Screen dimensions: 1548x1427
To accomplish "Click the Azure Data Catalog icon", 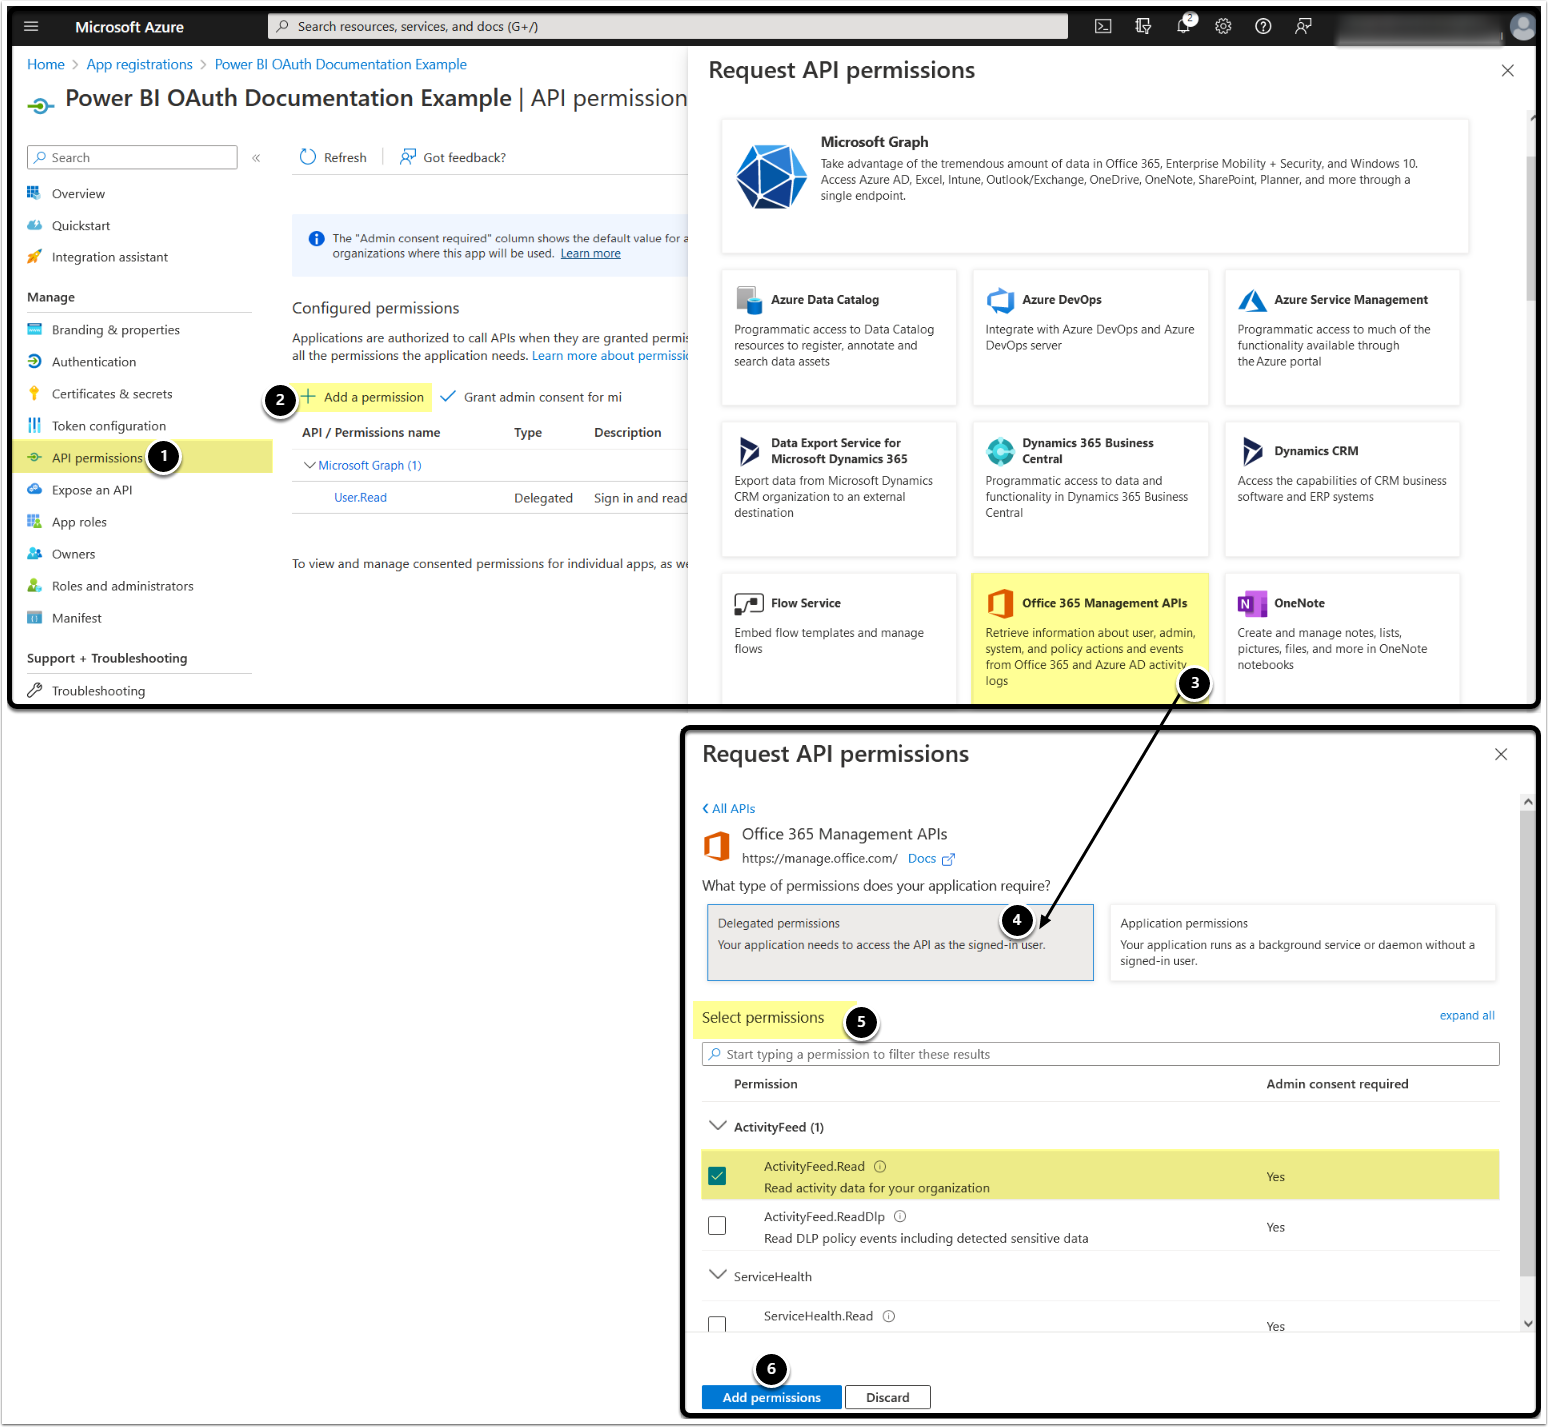I will (x=749, y=299).
